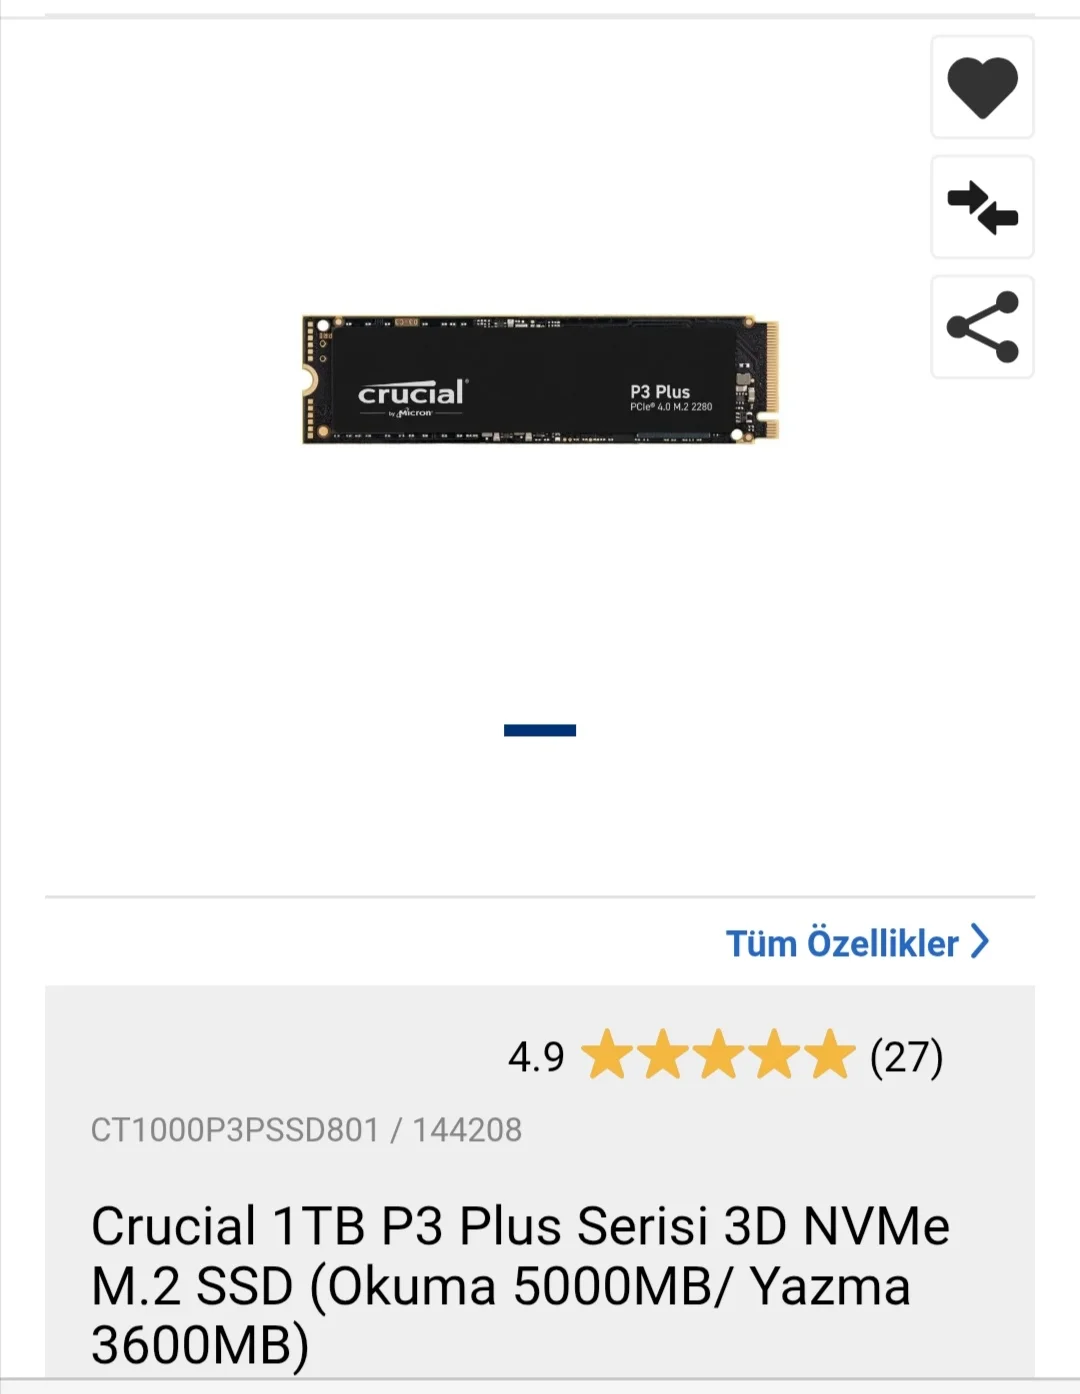
Task: Select the blue image carousel indicator
Action: click(x=540, y=730)
